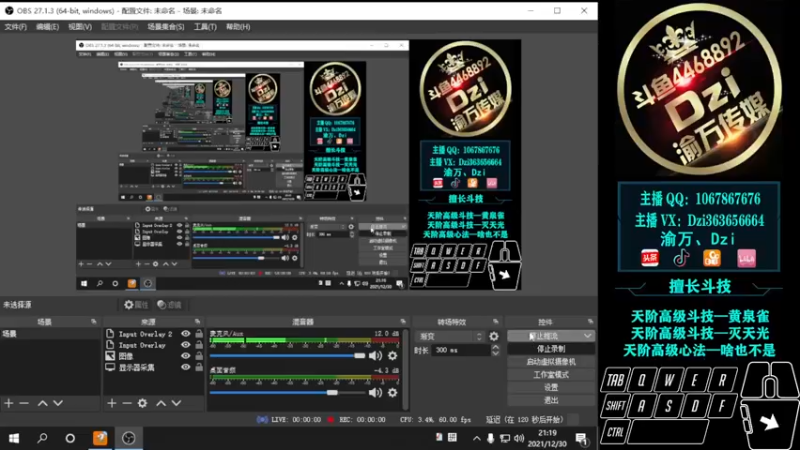Click the OBS preview canvas
800x450 pixels.
[298, 165]
